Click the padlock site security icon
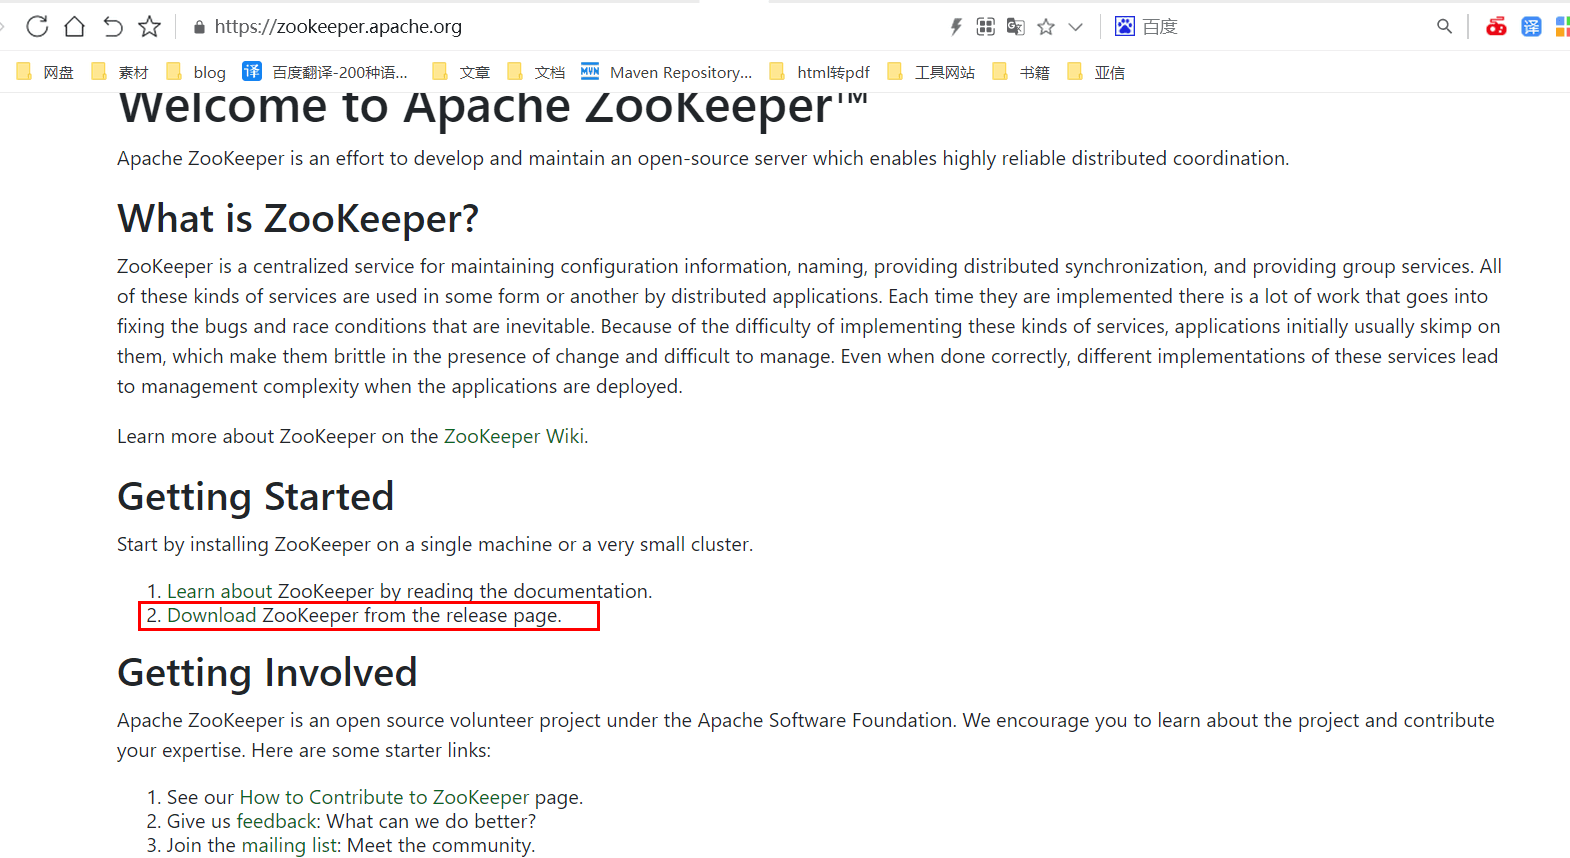The width and height of the screenshot is (1570, 858). (199, 27)
